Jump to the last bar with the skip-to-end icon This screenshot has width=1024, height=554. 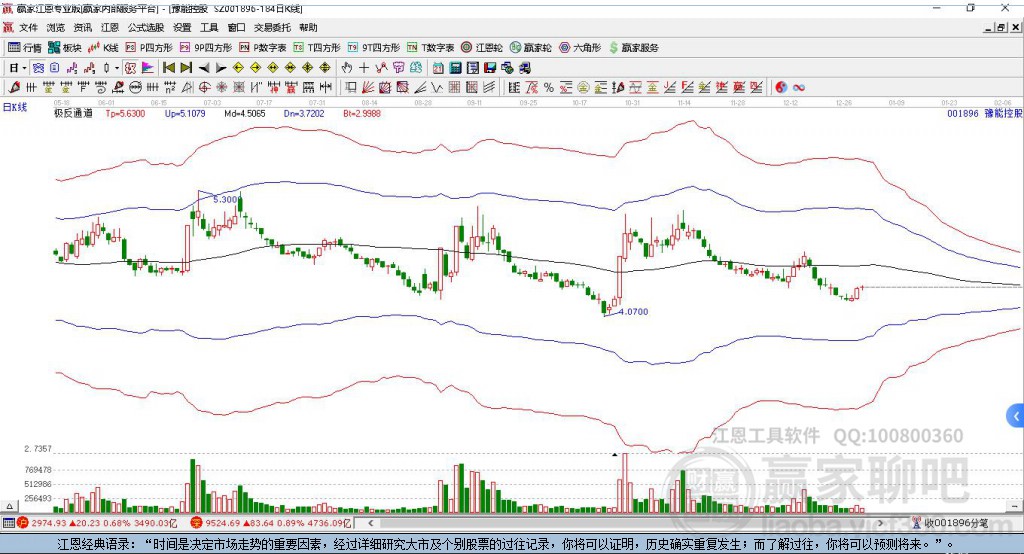[x=186, y=68]
